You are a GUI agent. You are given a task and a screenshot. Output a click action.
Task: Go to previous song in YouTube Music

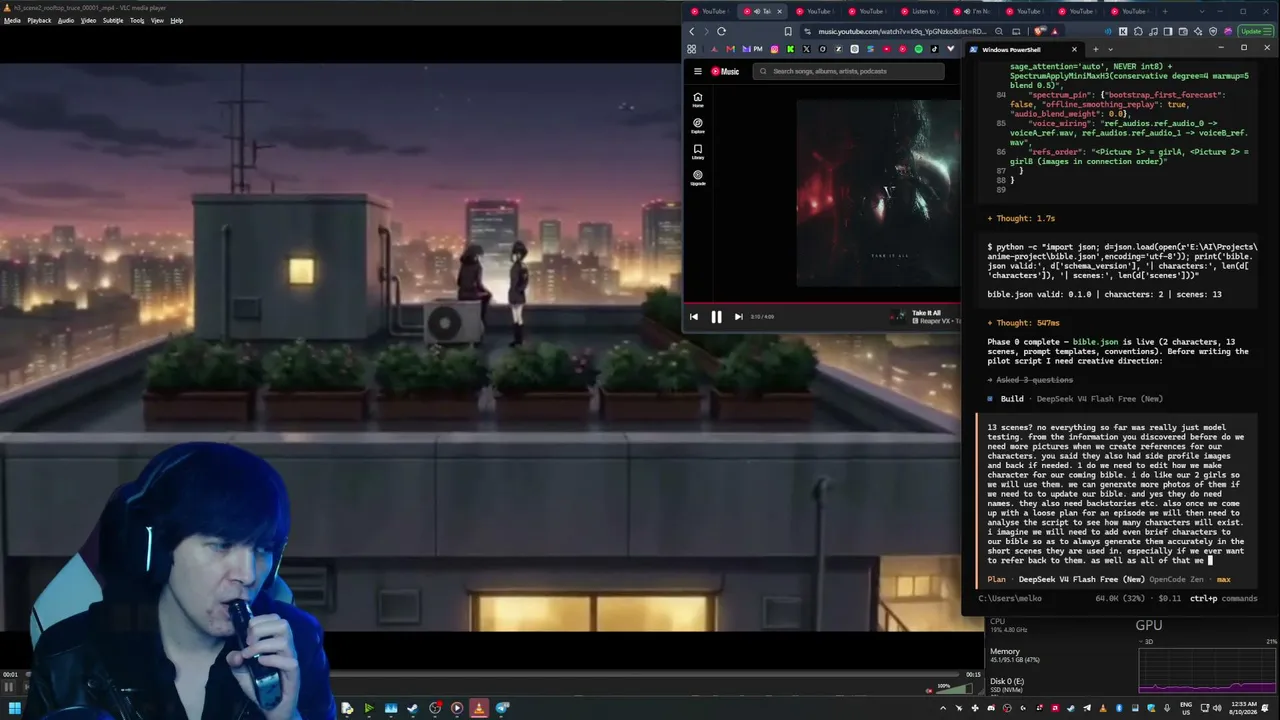pos(694,317)
